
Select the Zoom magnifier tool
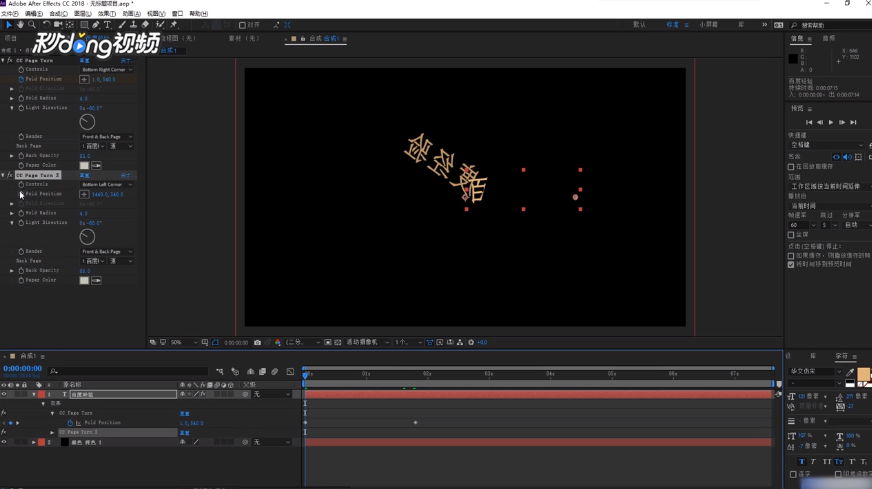coord(32,25)
